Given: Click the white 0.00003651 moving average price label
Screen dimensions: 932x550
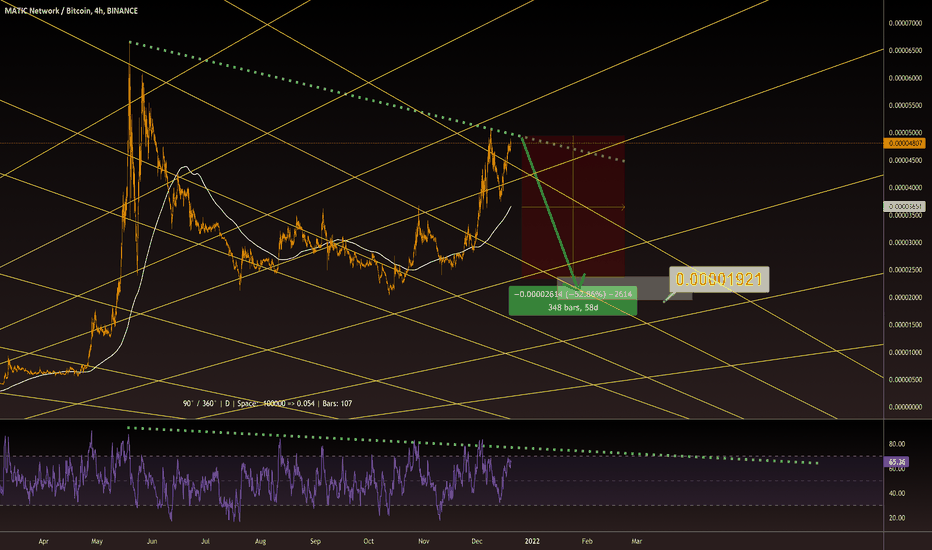Looking at the screenshot, I should [905, 206].
